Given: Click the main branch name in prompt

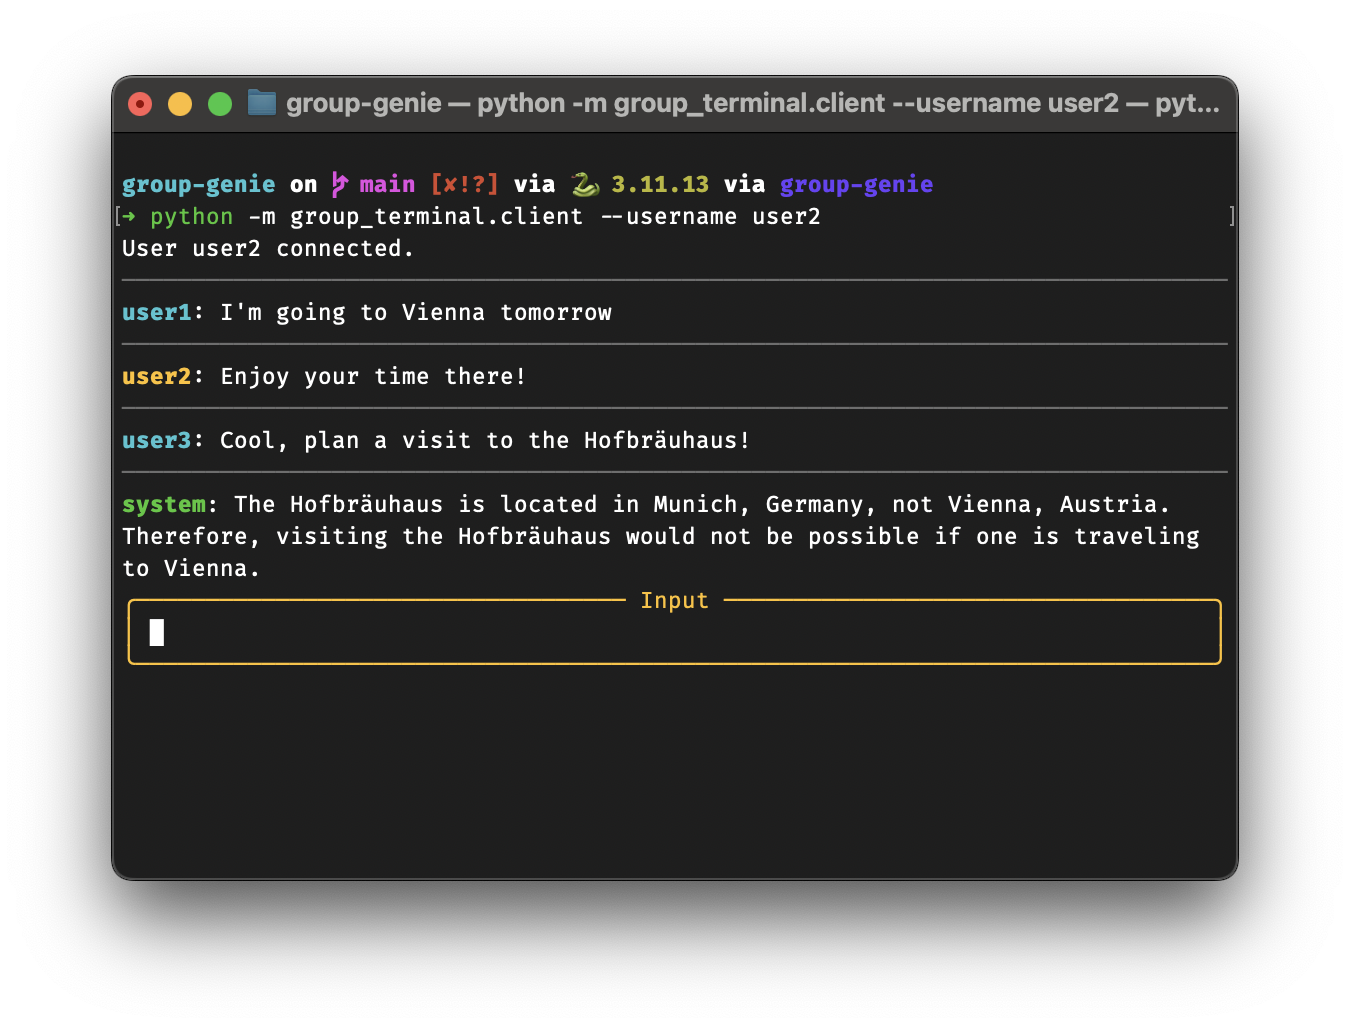Looking at the screenshot, I should pos(387,184).
